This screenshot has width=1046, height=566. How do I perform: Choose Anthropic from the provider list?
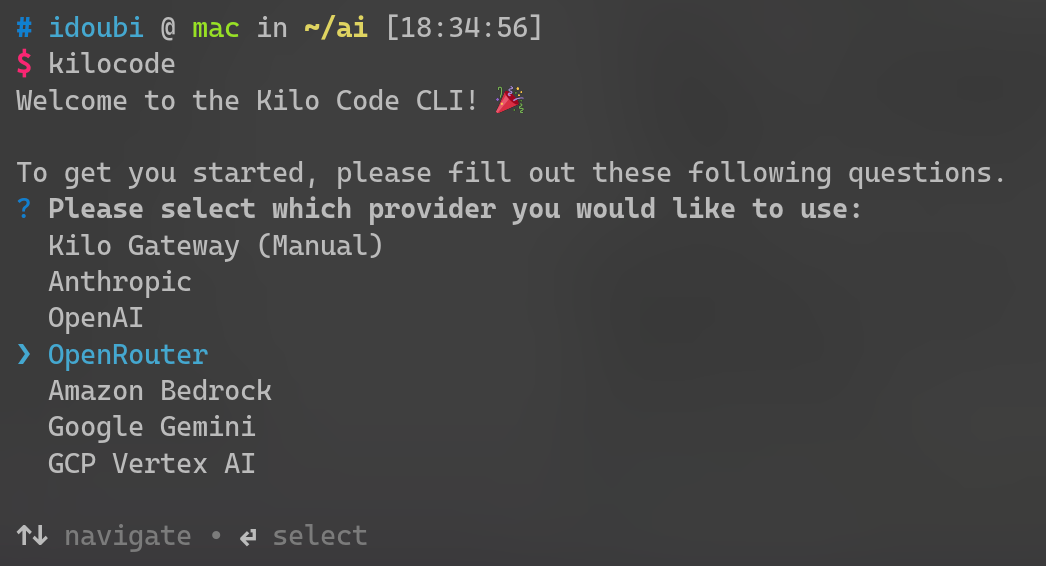[119, 282]
